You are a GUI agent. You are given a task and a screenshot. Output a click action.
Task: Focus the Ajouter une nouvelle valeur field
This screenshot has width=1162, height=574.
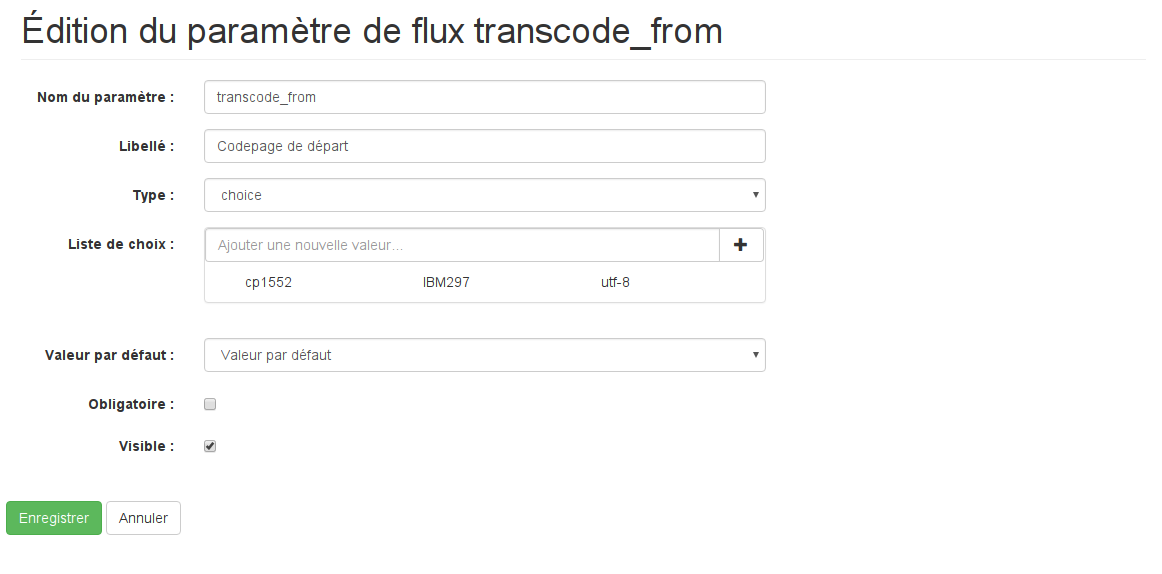pyautogui.click(x=462, y=245)
